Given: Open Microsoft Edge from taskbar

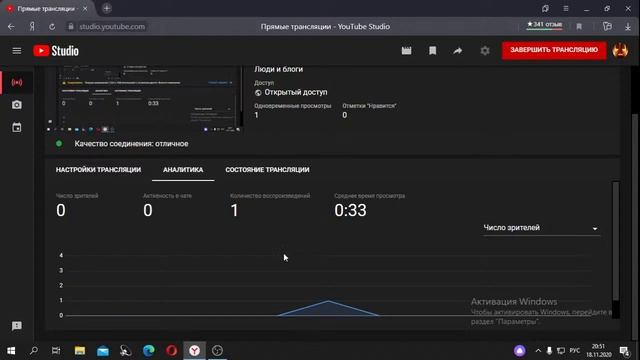Looking at the screenshot, I should tap(149, 350).
